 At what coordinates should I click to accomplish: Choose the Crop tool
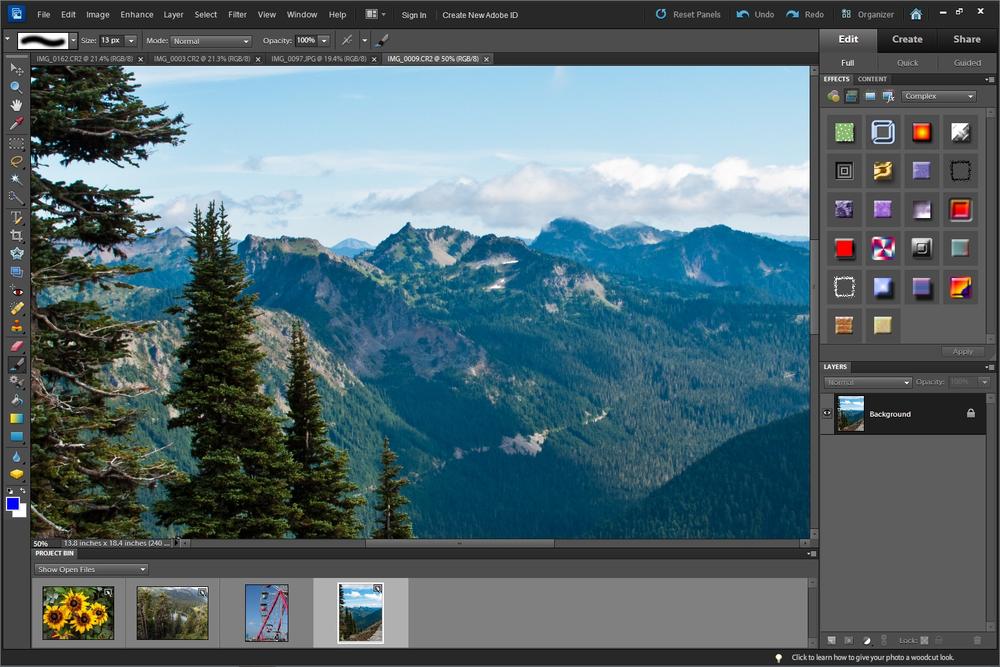tap(16, 236)
